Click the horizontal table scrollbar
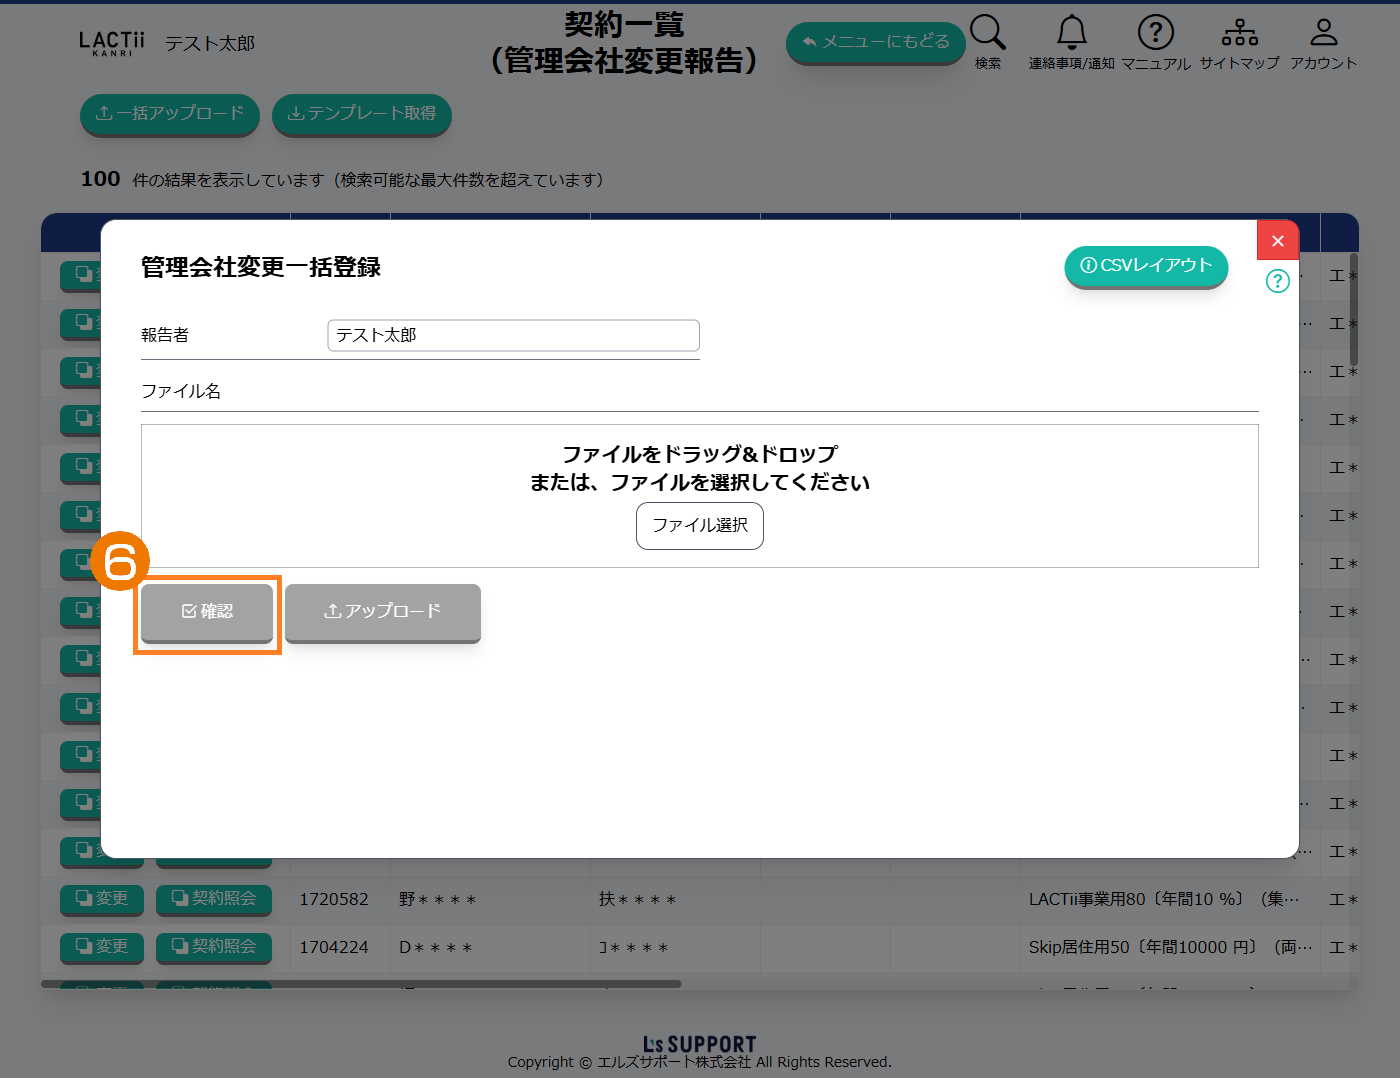This screenshot has height=1078, width=1400. click(360, 984)
